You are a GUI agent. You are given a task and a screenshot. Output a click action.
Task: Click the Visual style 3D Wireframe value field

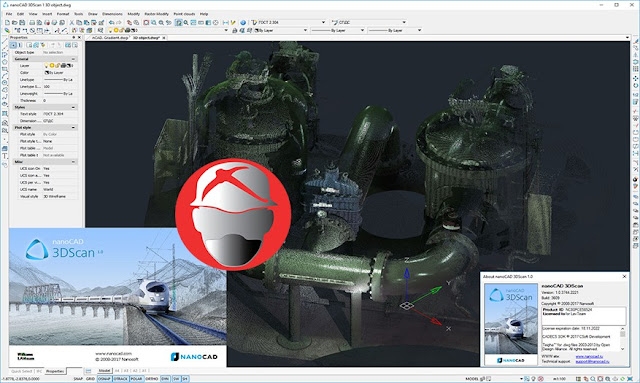[x=60, y=196]
